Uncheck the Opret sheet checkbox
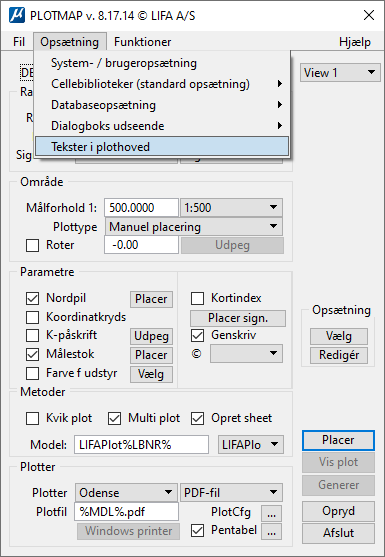385x557 pixels. pos(197,418)
